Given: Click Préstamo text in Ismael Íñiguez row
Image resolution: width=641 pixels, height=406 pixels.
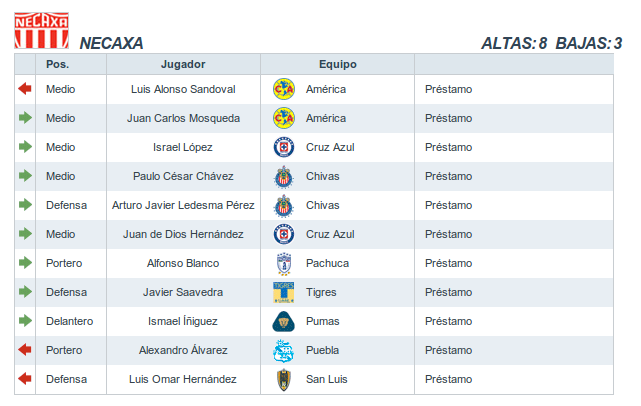Looking at the screenshot, I should pyautogui.click(x=448, y=321).
